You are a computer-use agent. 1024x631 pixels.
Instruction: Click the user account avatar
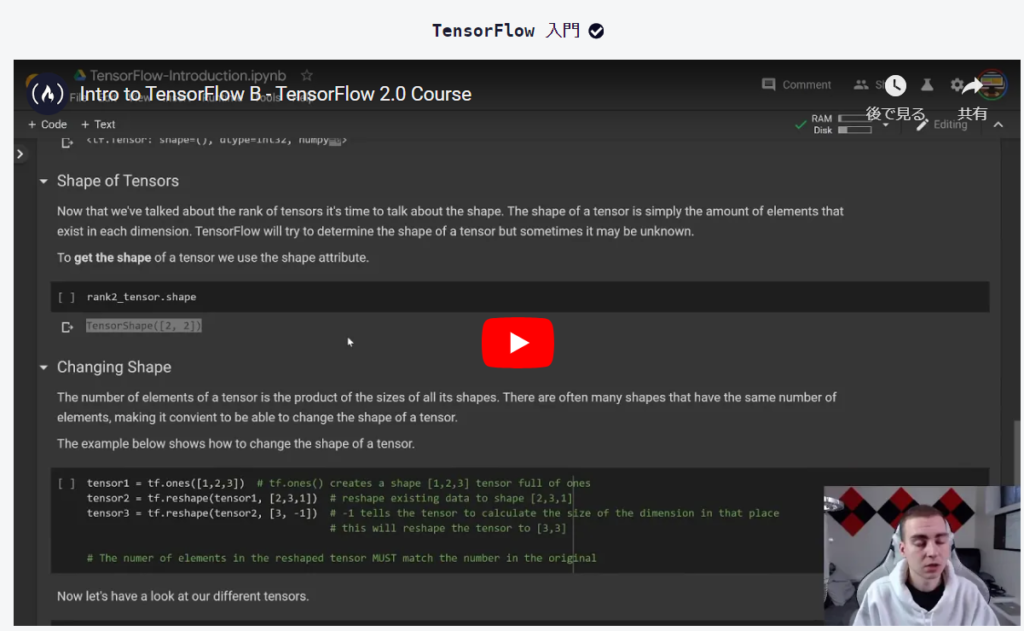tap(992, 85)
